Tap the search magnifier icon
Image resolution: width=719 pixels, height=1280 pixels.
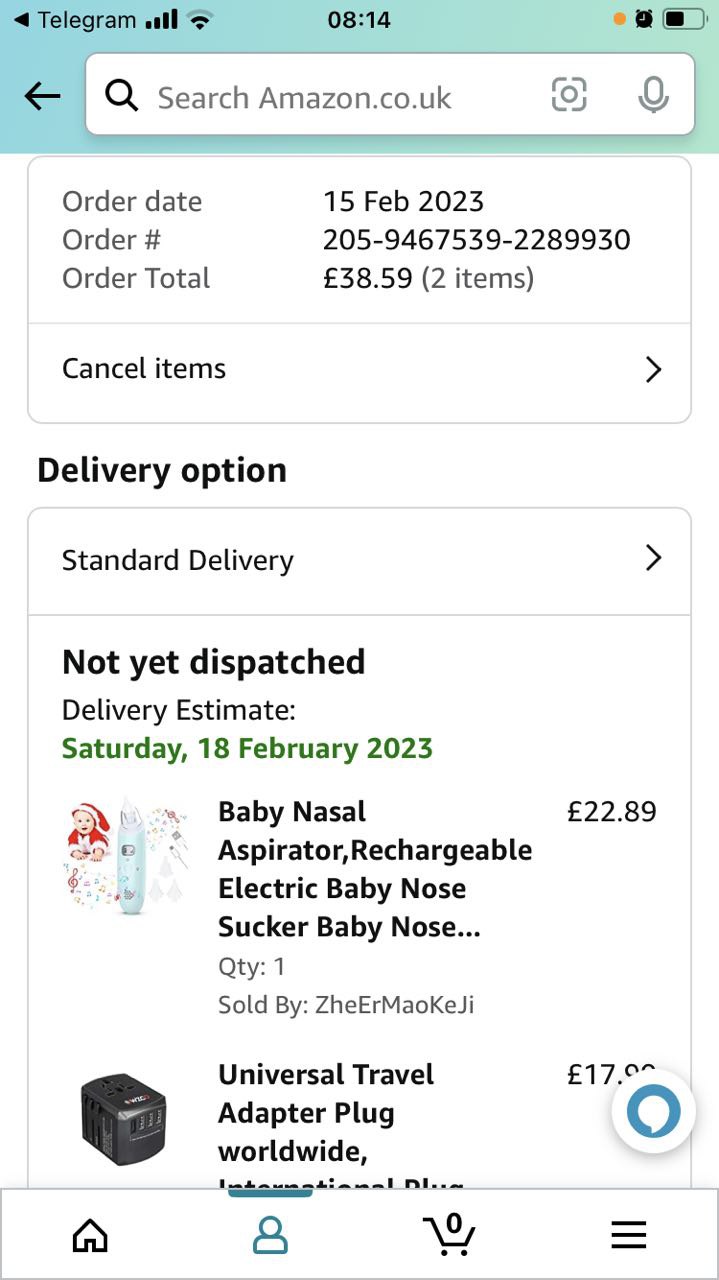[x=122, y=96]
